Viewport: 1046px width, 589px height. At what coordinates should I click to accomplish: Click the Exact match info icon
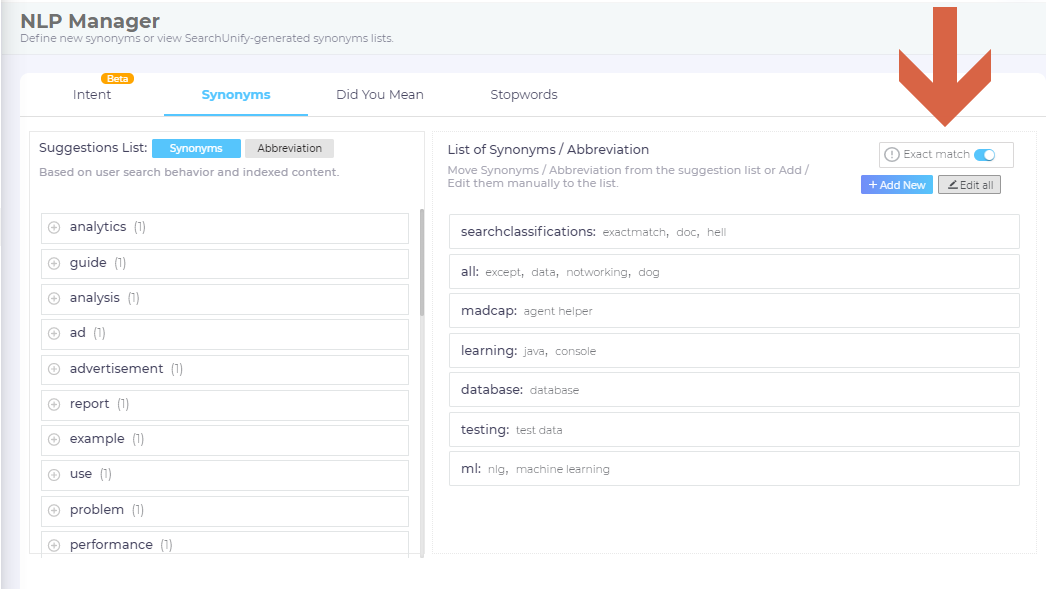tap(892, 155)
